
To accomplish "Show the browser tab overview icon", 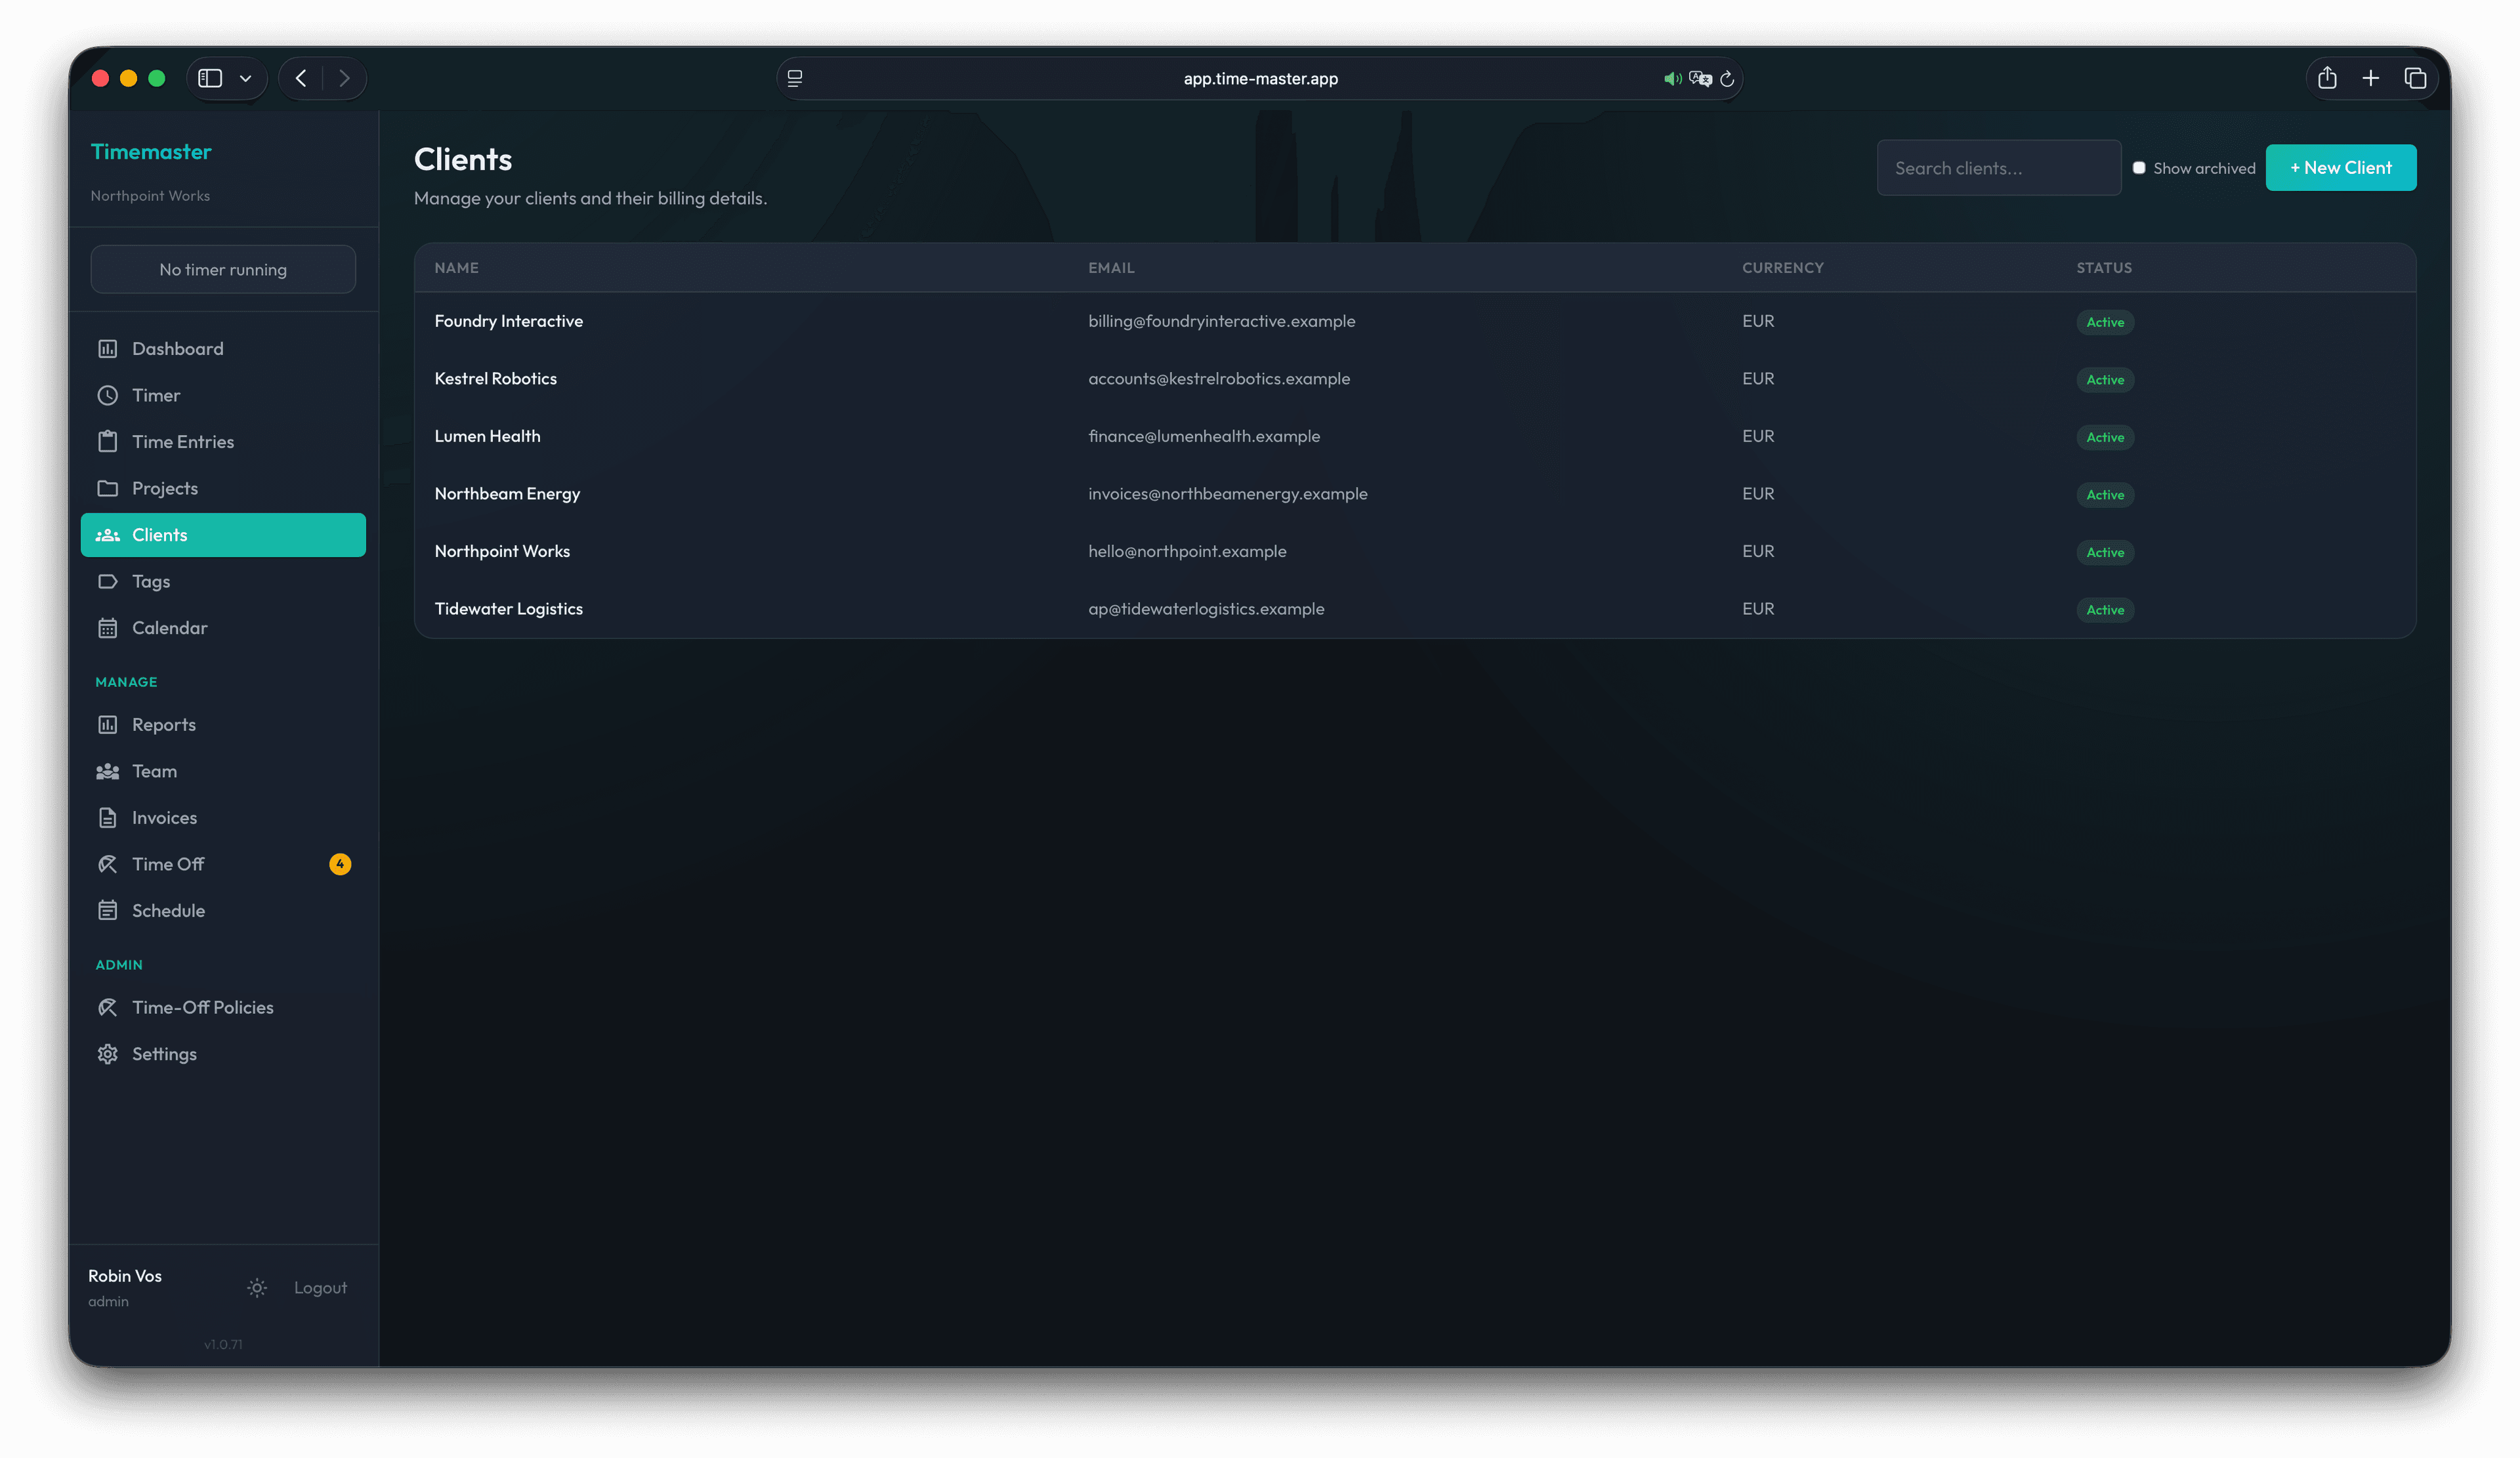I will point(2415,78).
